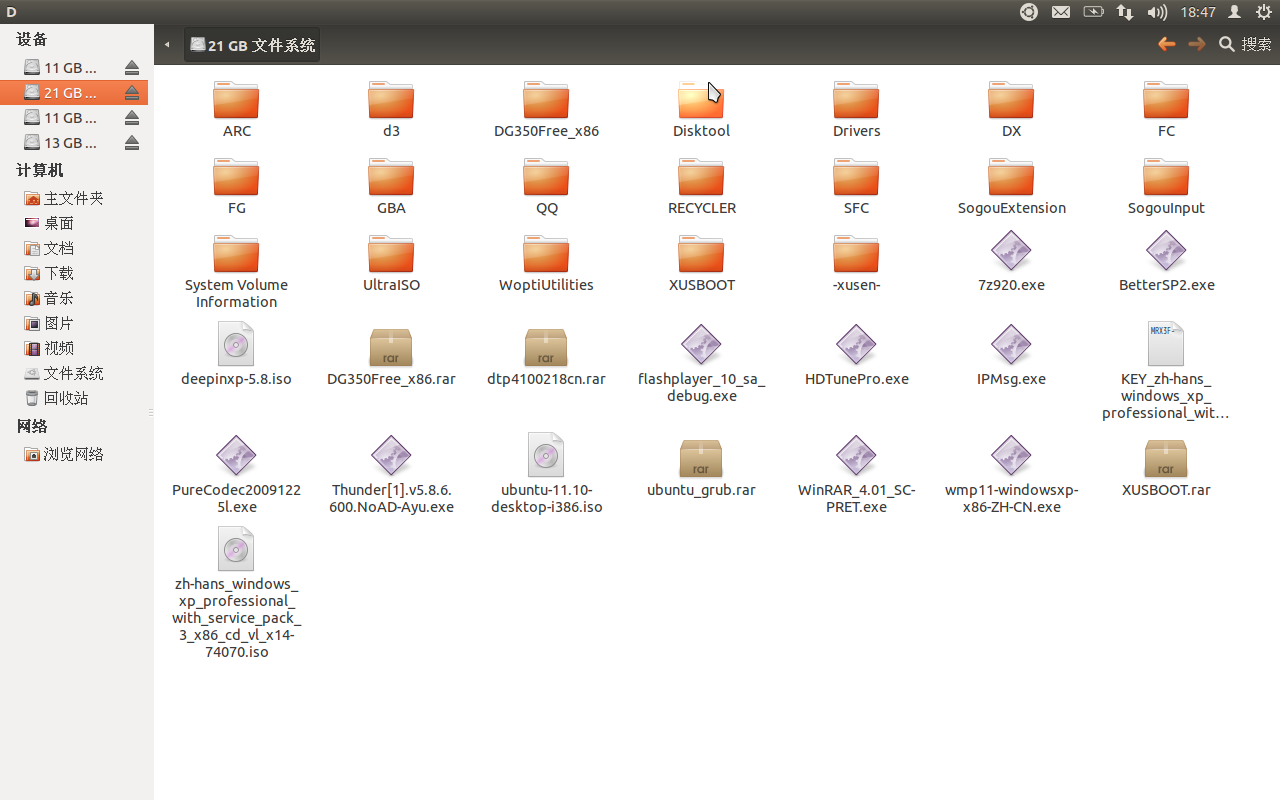Open 音乐 music in sidebar
Image resolution: width=1280 pixels, height=800 pixels.
click(74, 298)
